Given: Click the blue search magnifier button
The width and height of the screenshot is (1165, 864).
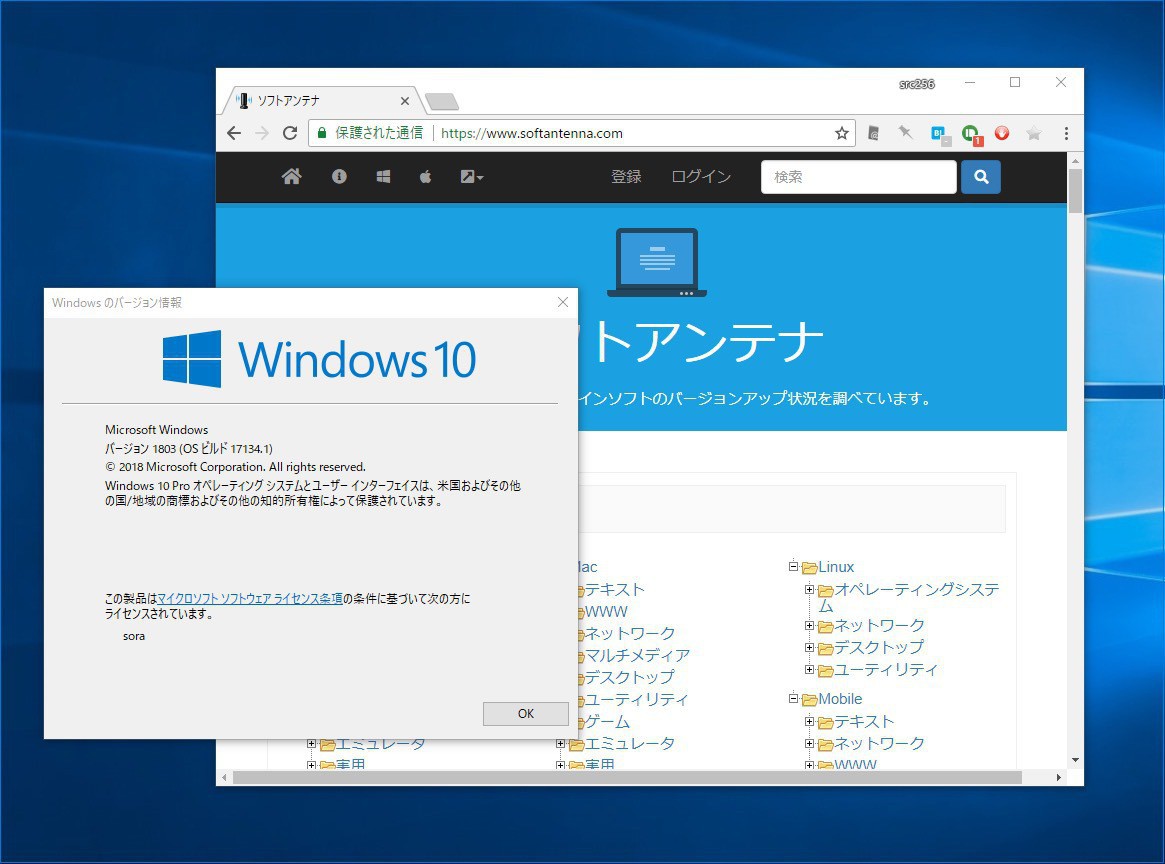Looking at the screenshot, I should [981, 177].
